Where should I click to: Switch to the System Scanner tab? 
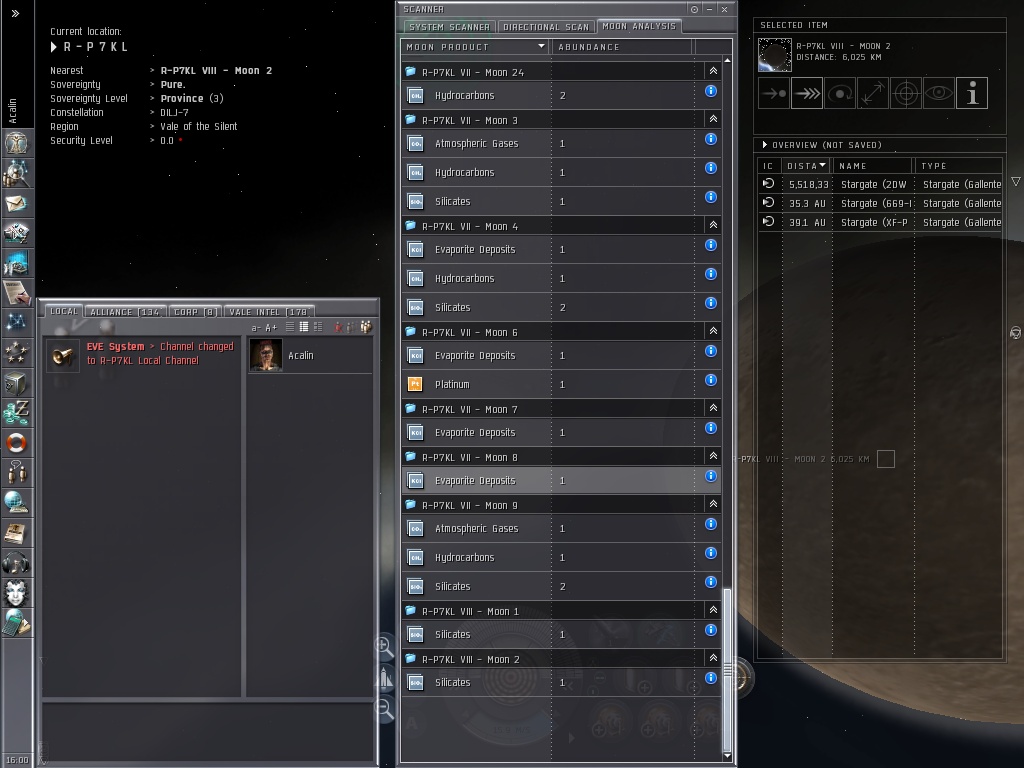tap(449, 27)
